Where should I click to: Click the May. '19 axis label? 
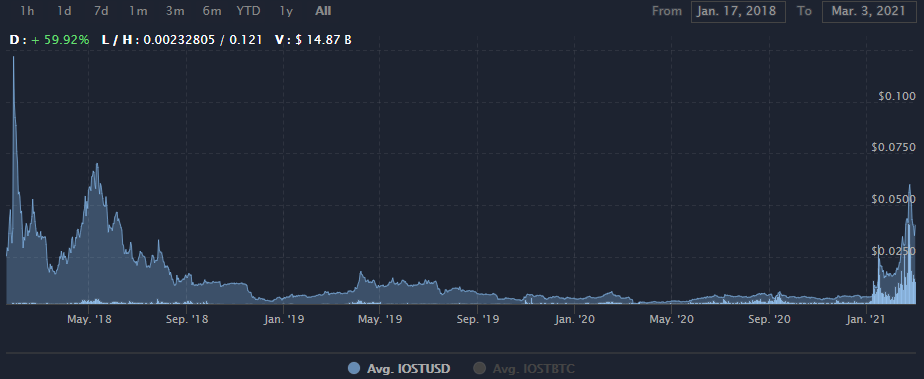pyautogui.click(x=380, y=319)
